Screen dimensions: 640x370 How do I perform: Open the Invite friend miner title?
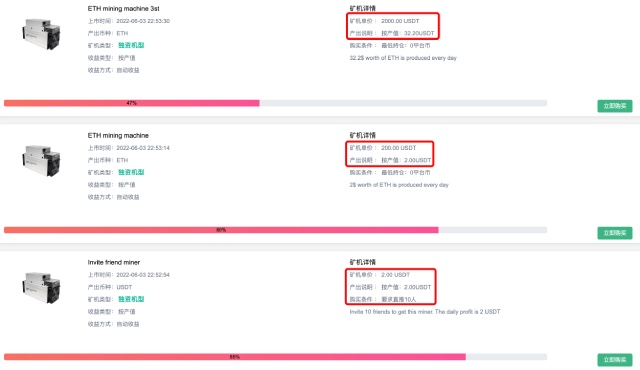point(113,262)
